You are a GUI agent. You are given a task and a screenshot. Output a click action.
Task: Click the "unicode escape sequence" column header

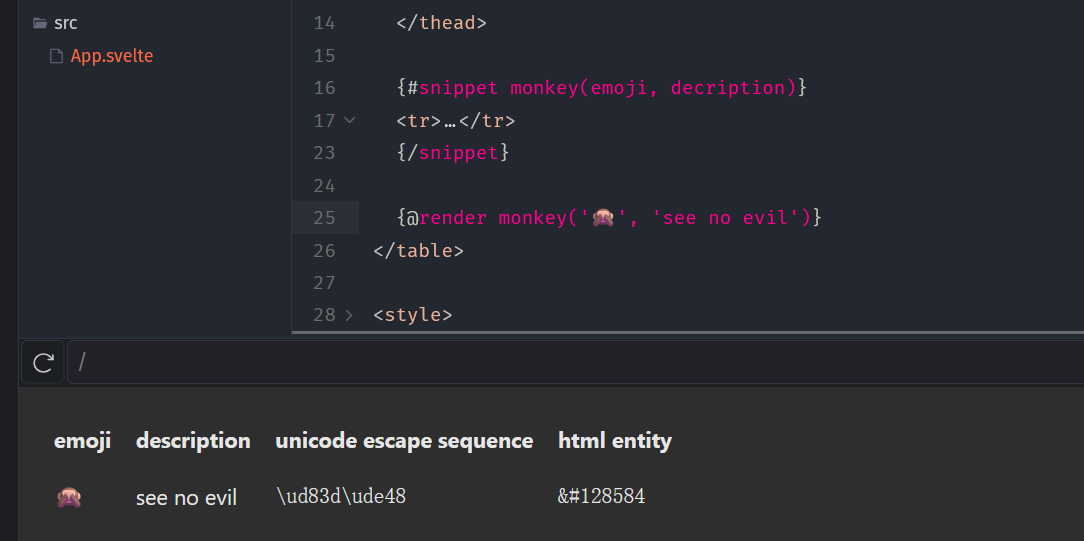404,440
